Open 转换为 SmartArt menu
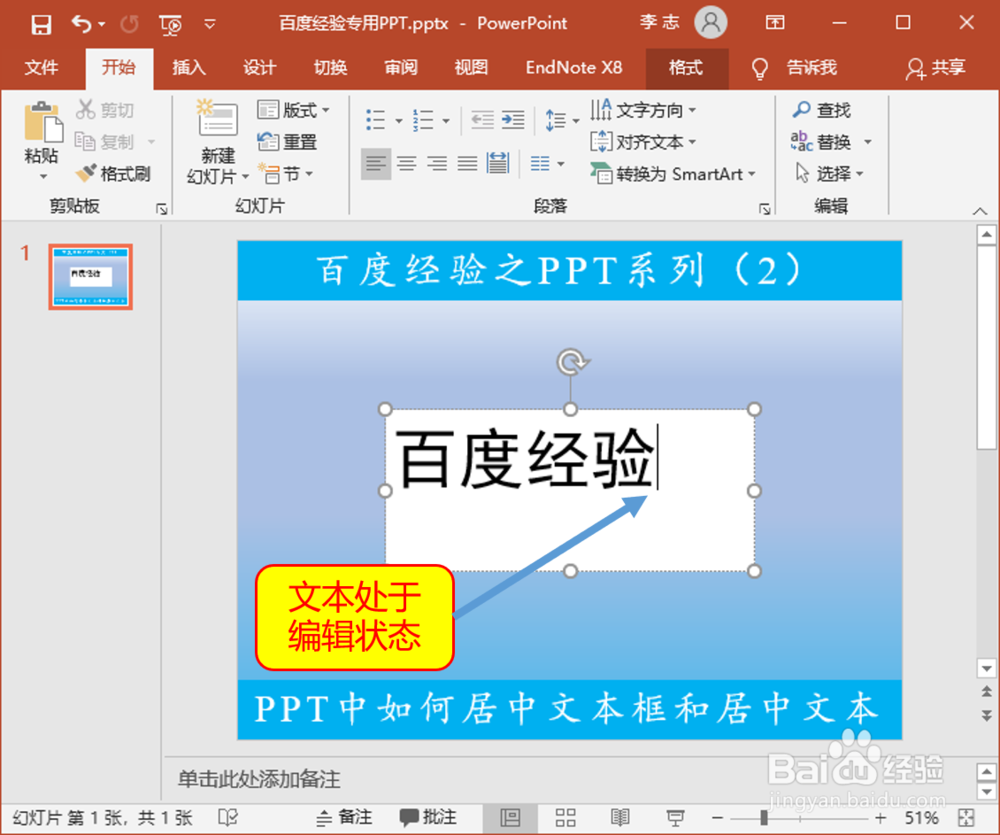This screenshot has height=835, width=1000. (x=673, y=173)
